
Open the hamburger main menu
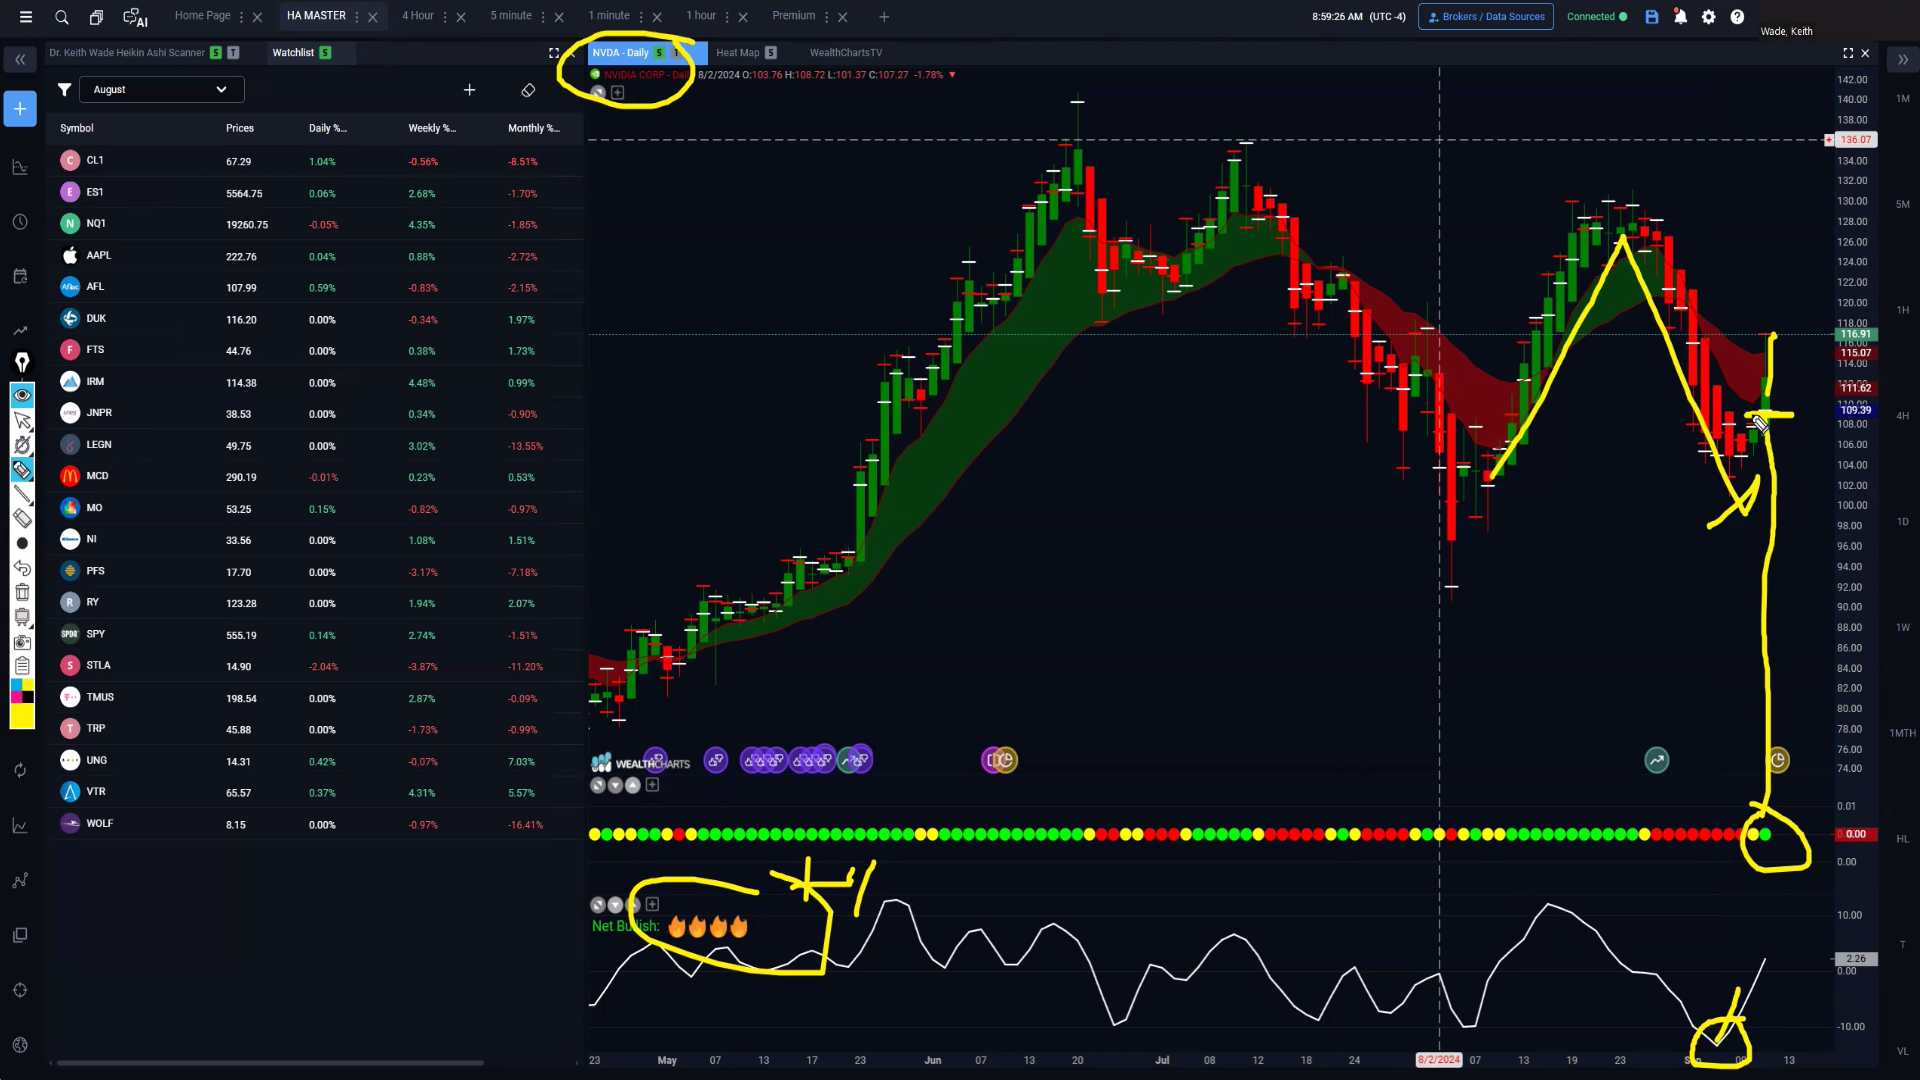pos(26,17)
